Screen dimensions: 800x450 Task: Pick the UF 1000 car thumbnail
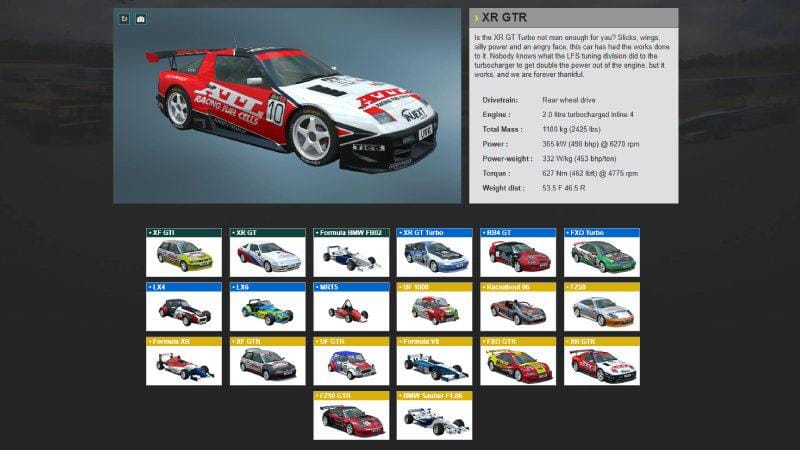click(x=434, y=307)
